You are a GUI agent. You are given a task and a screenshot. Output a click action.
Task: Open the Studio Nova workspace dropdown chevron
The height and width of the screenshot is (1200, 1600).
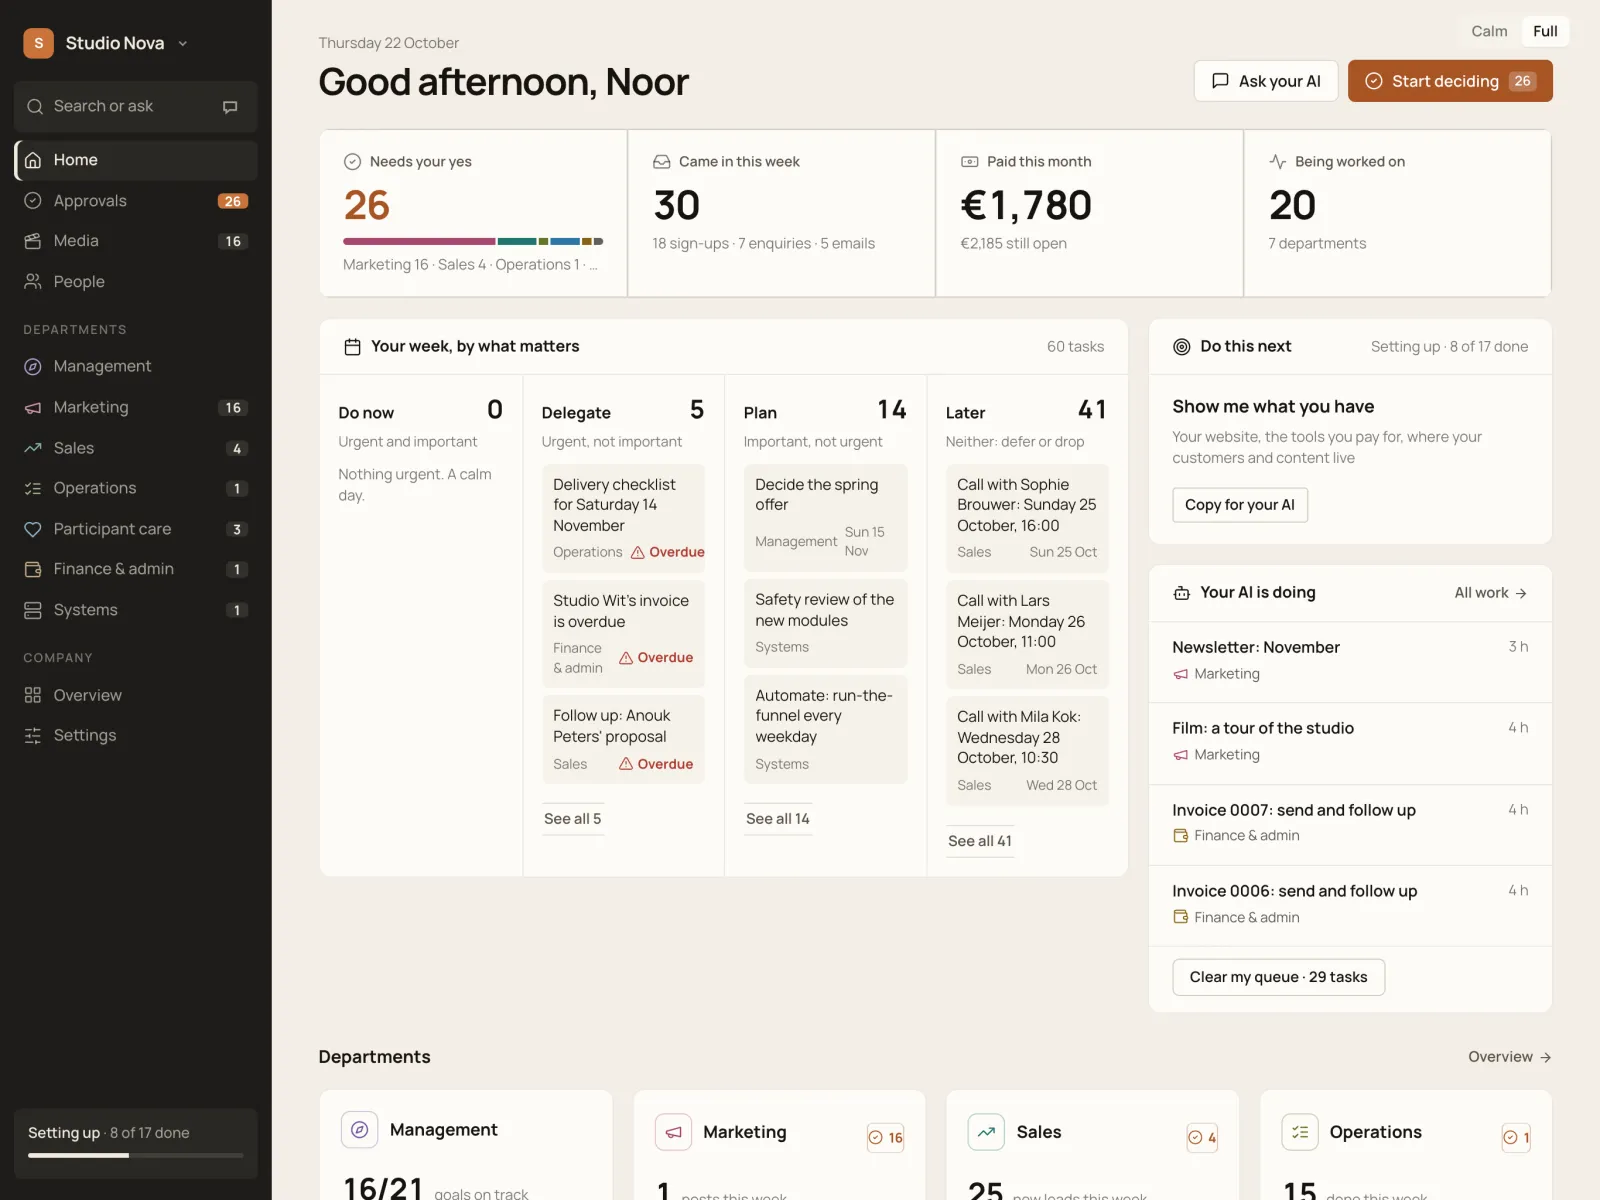183,44
